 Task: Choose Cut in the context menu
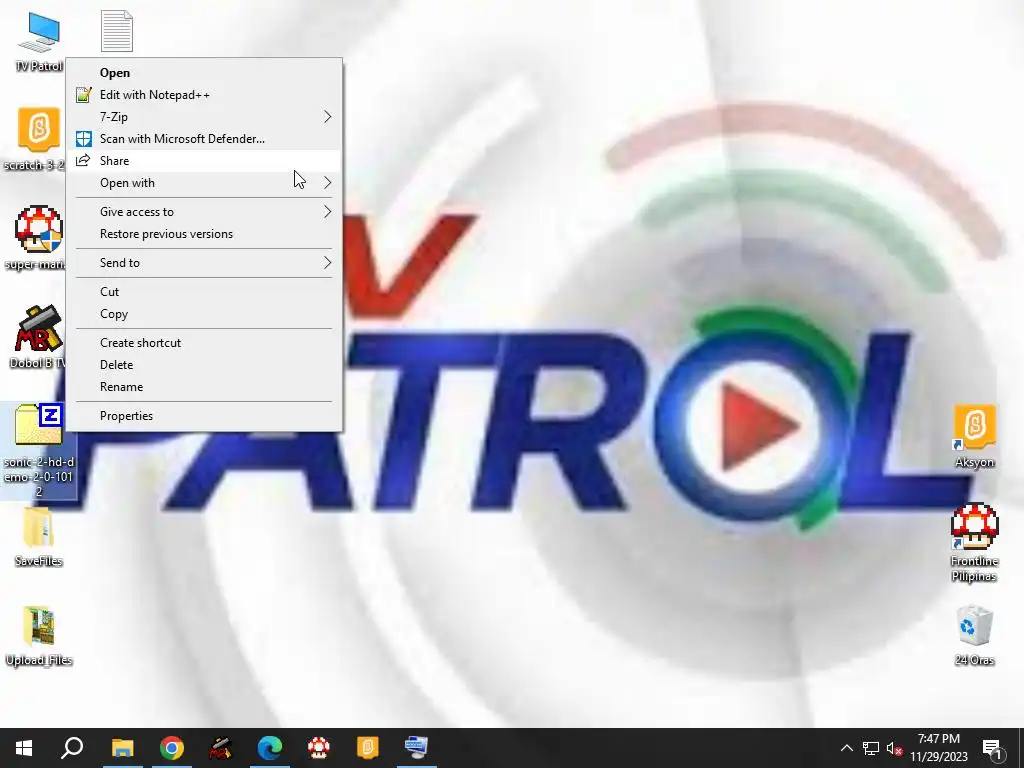click(204, 292)
